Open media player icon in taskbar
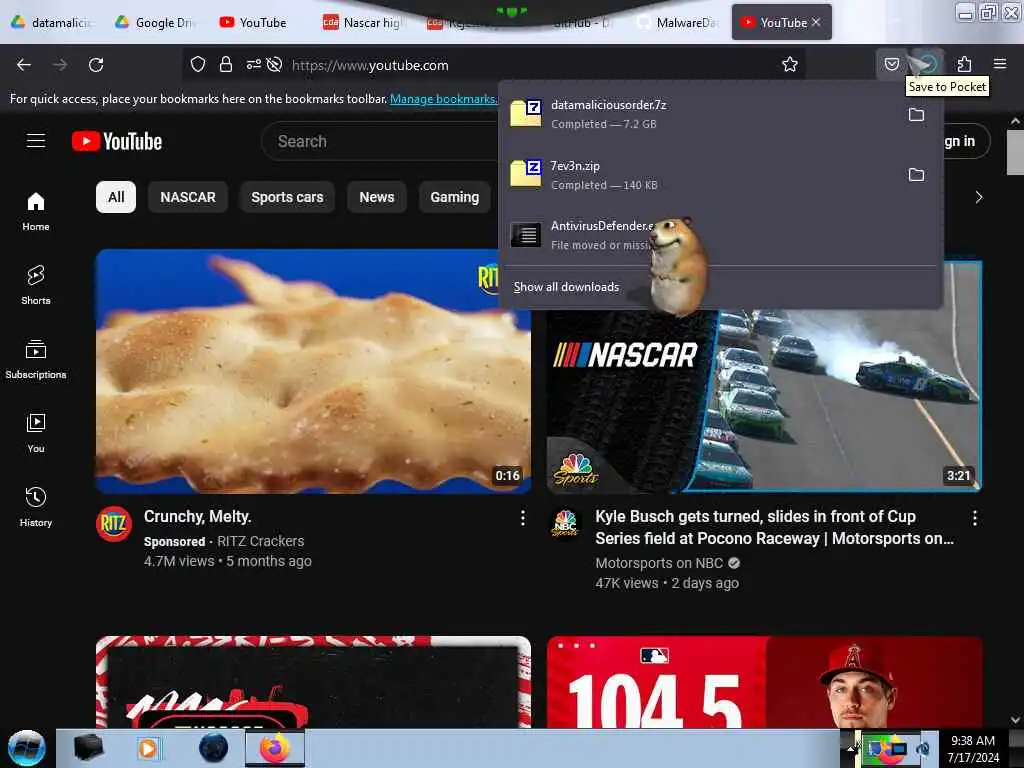1024x768 pixels. click(148, 748)
